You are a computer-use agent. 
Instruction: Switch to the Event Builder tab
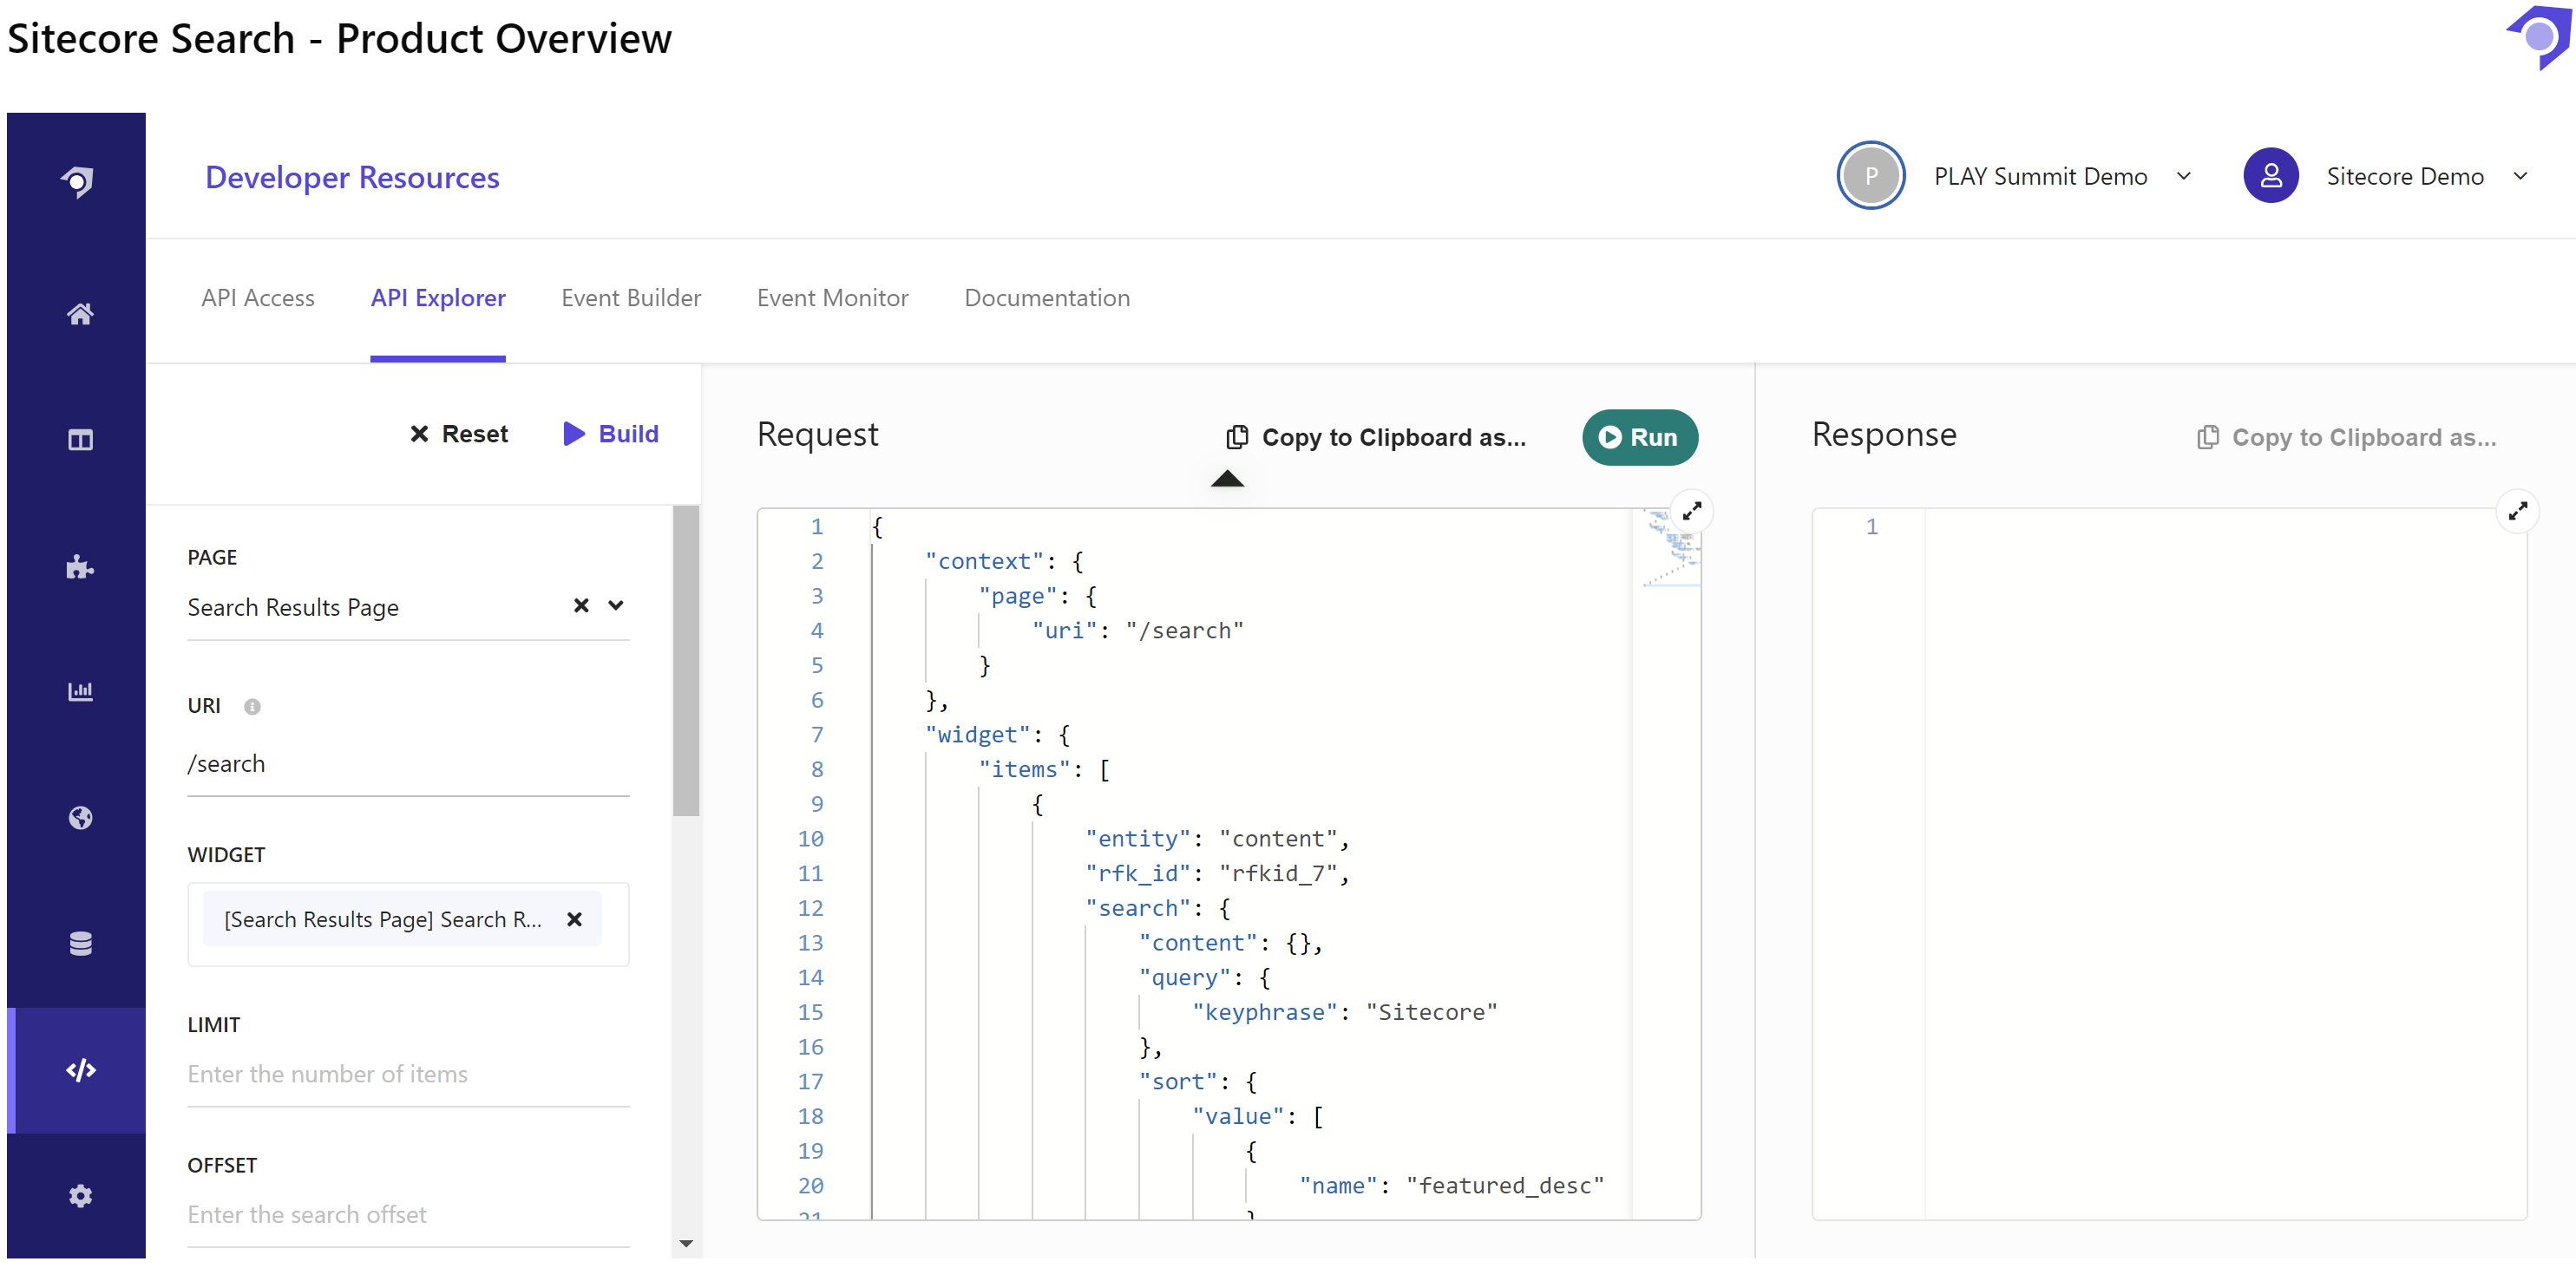click(x=631, y=298)
